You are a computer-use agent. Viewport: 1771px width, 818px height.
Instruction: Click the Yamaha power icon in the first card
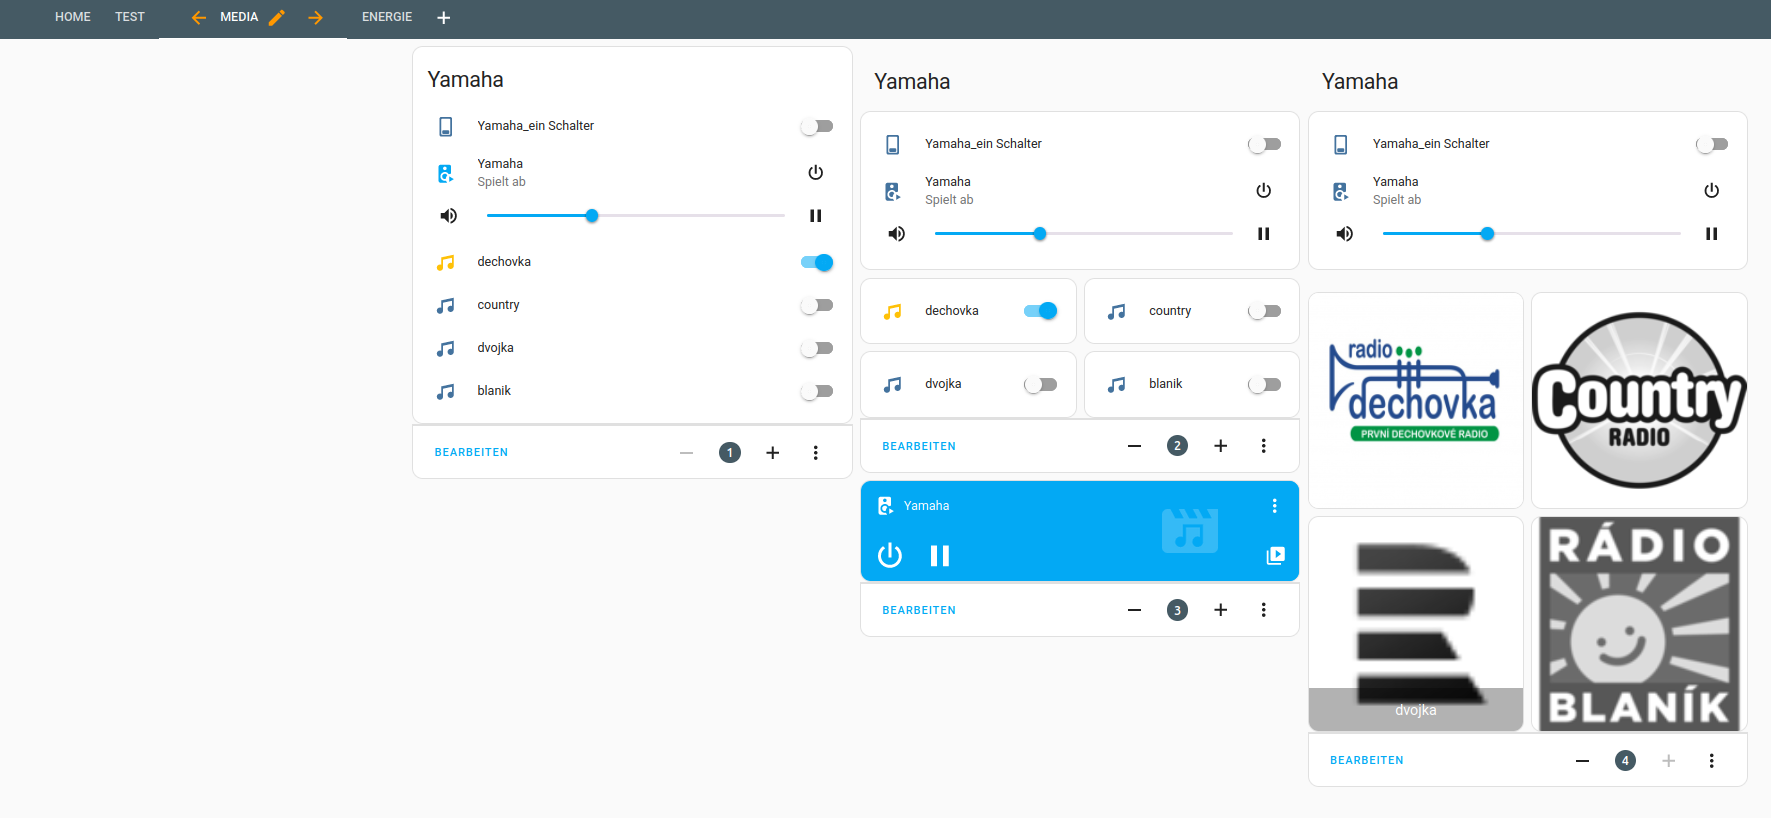point(815,173)
